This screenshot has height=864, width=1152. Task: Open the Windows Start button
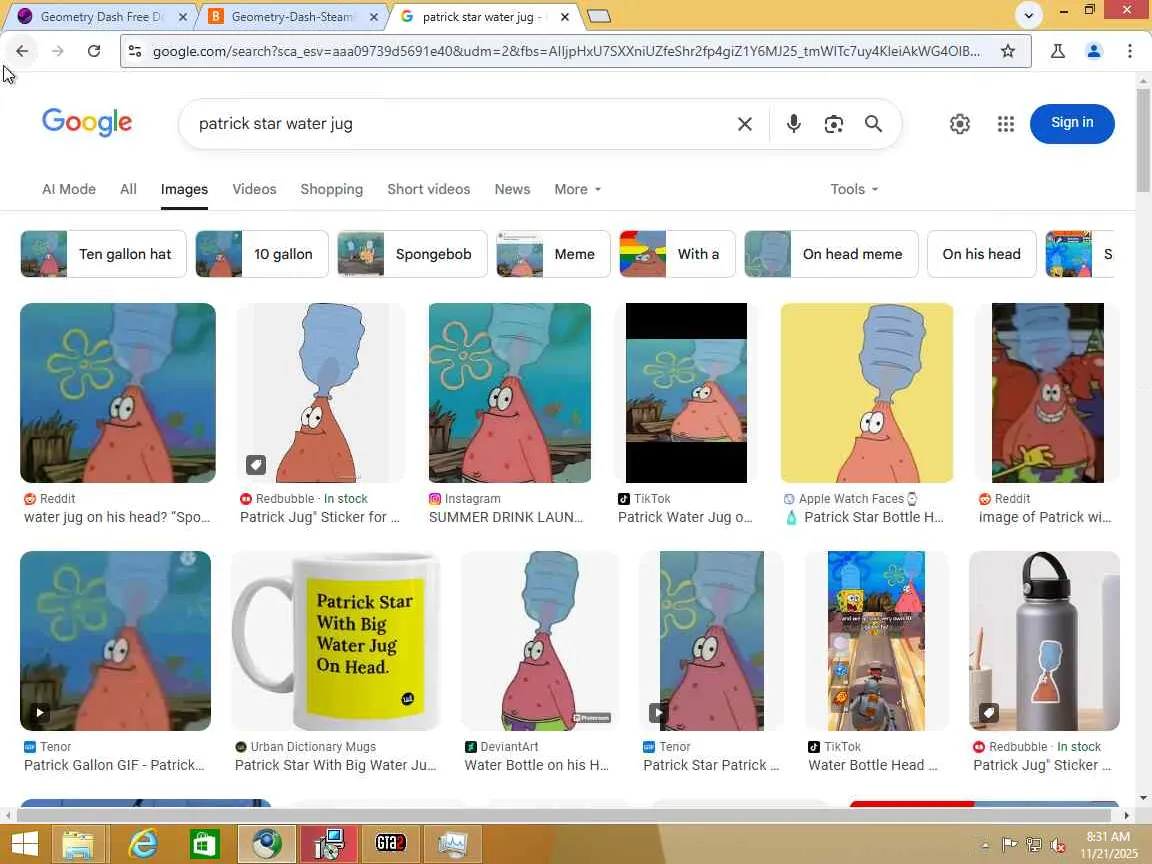(24, 843)
